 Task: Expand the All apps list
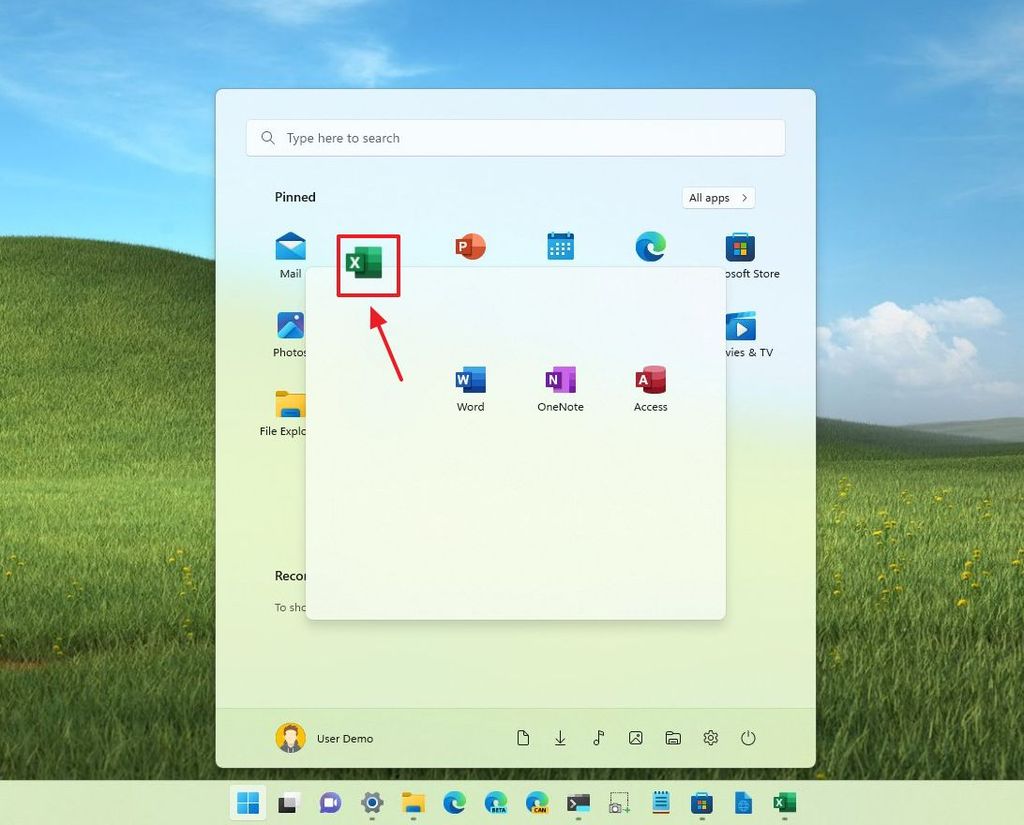[717, 197]
